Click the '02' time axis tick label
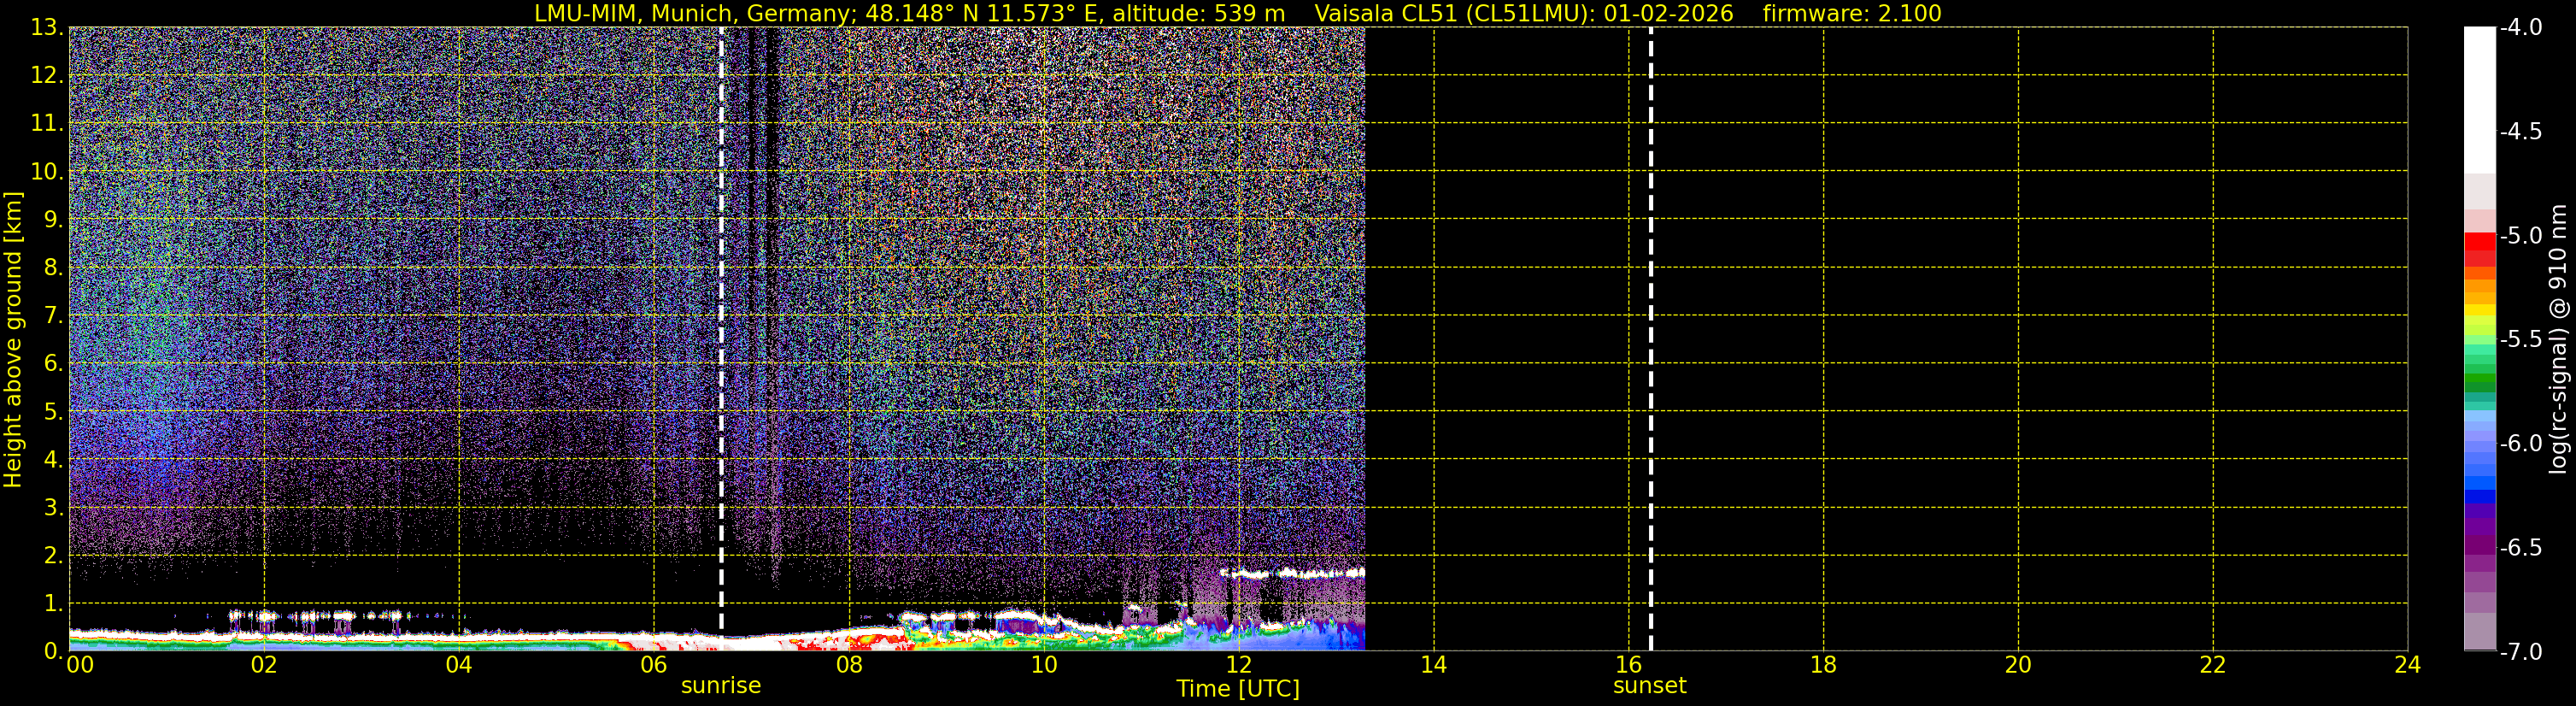This screenshot has height=706, width=2576. 264,665
